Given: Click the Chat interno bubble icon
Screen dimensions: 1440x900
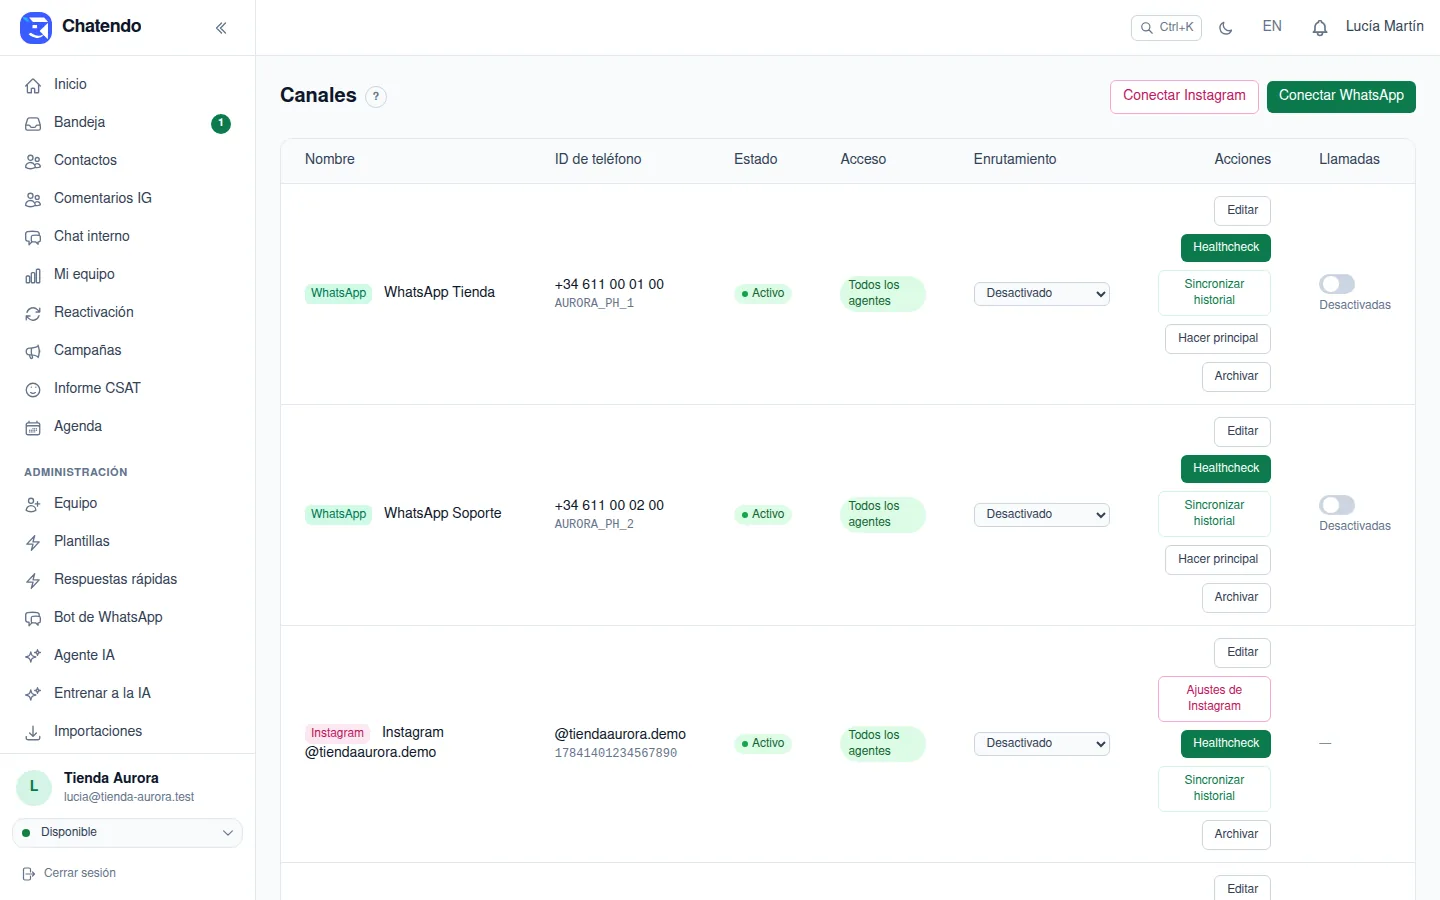Looking at the screenshot, I should [33, 237].
